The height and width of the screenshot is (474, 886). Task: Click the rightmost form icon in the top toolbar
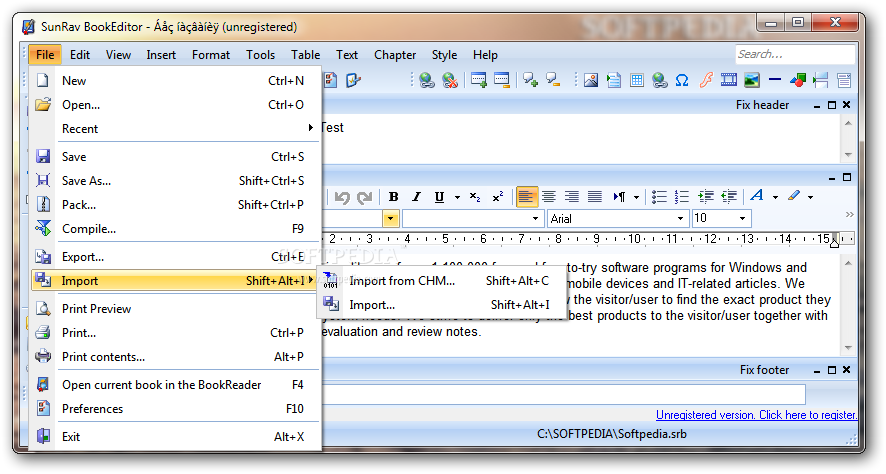[x=844, y=80]
